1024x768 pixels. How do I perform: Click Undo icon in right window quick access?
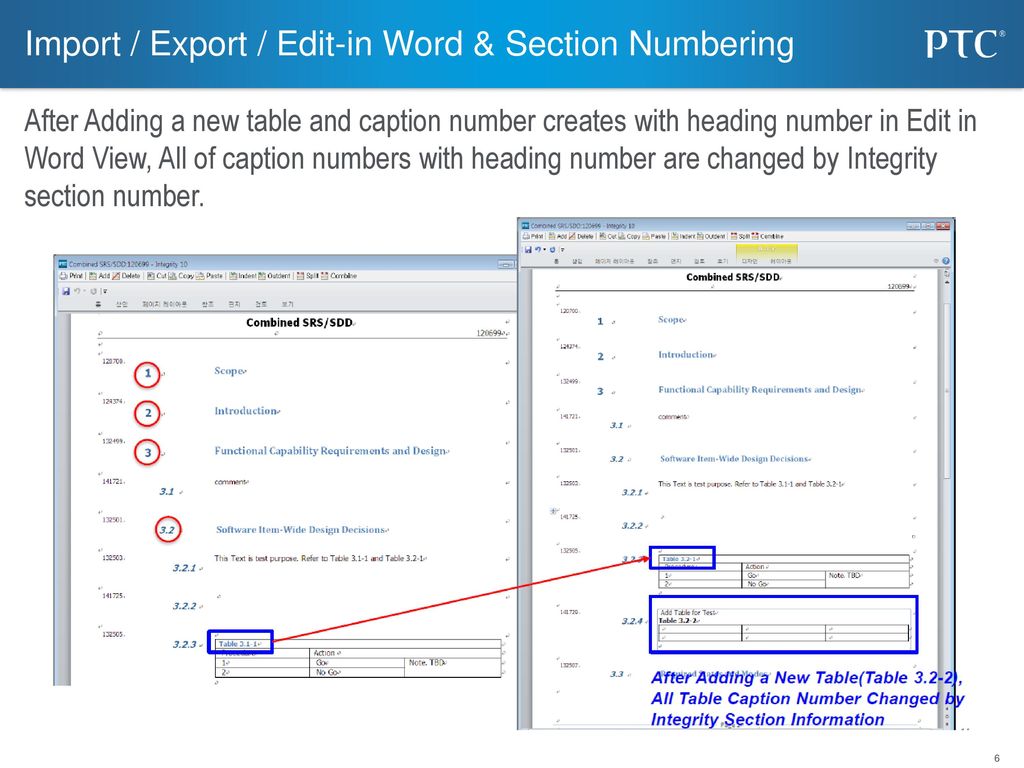point(538,249)
